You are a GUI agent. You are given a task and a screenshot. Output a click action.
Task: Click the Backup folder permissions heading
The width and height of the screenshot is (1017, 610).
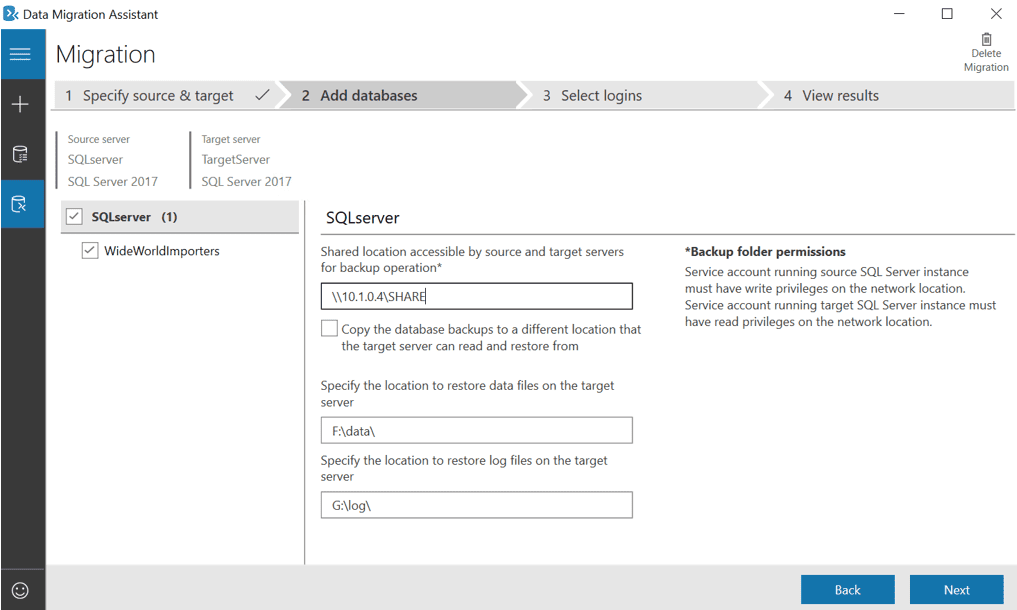tap(765, 252)
